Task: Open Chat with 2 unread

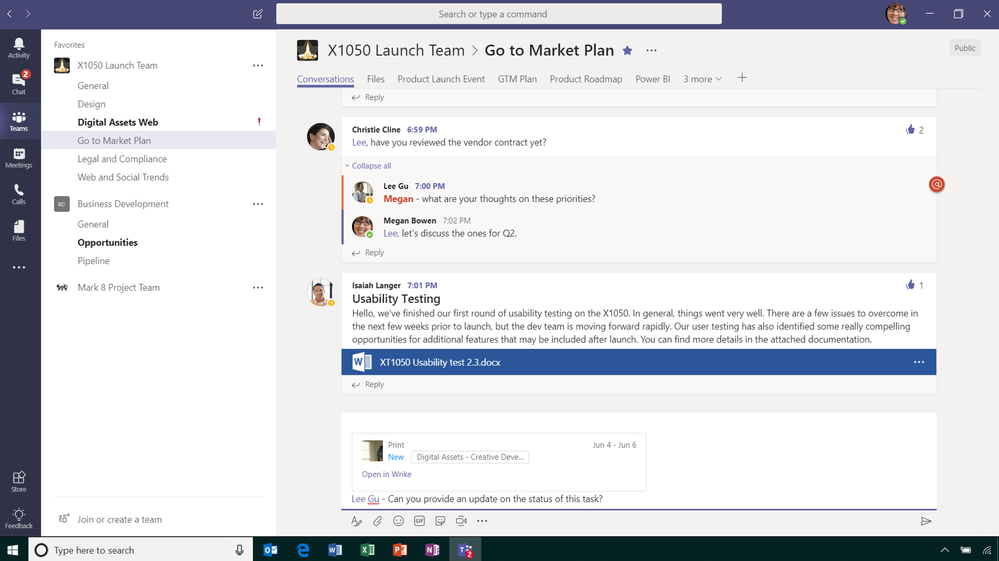Action: [x=18, y=83]
